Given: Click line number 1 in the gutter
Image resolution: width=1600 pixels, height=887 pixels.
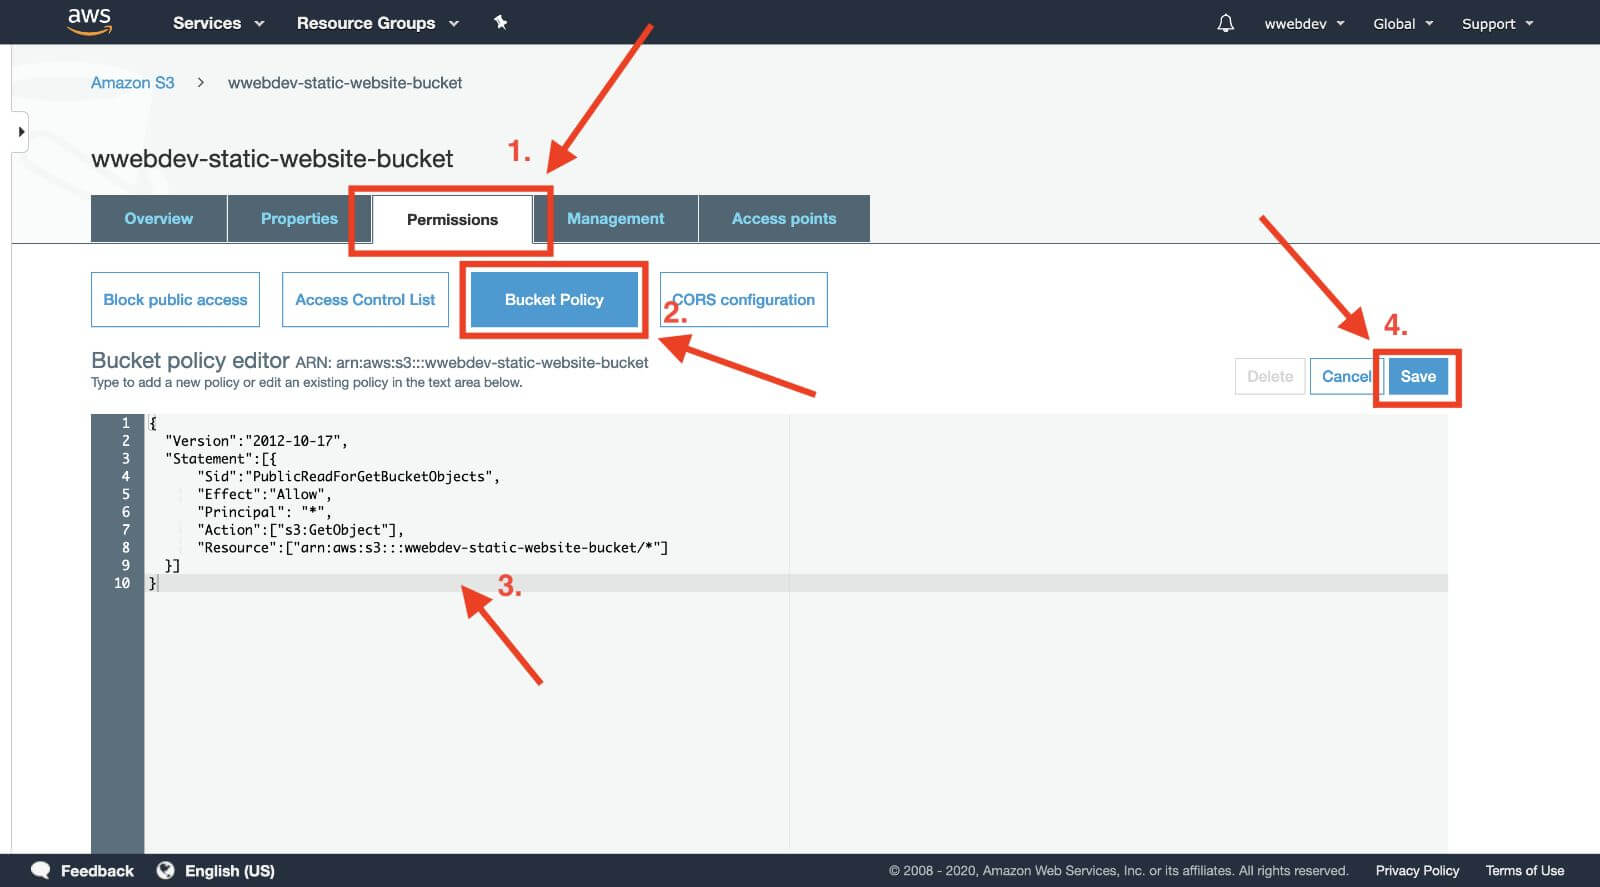Looking at the screenshot, I should tap(125, 423).
